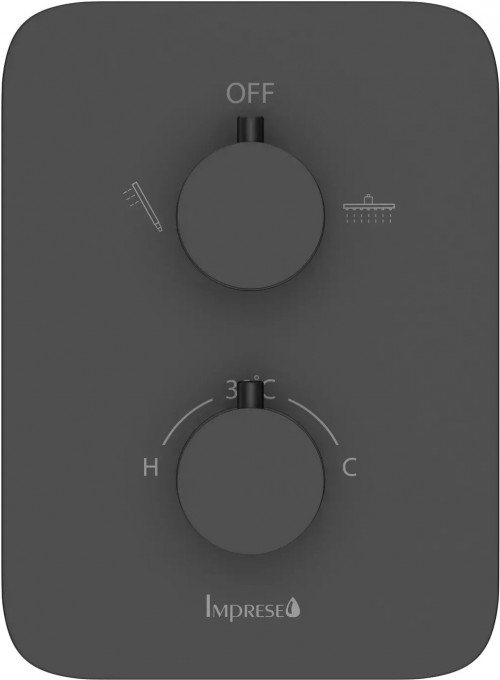Image resolution: width=500 pixels, height=680 pixels.
Task: Click the spray lines of hand shower icon
Action: [x=129, y=193]
